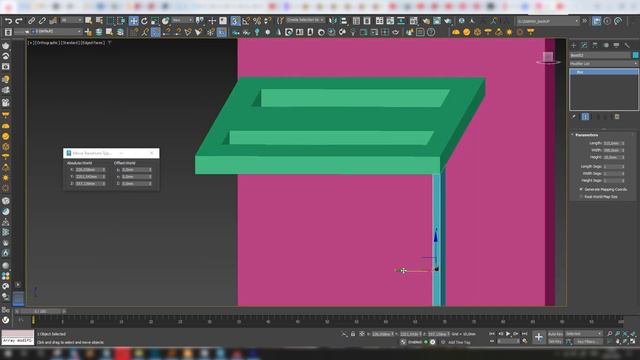Open the Create Selection Set dropdown

[x=305, y=20]
